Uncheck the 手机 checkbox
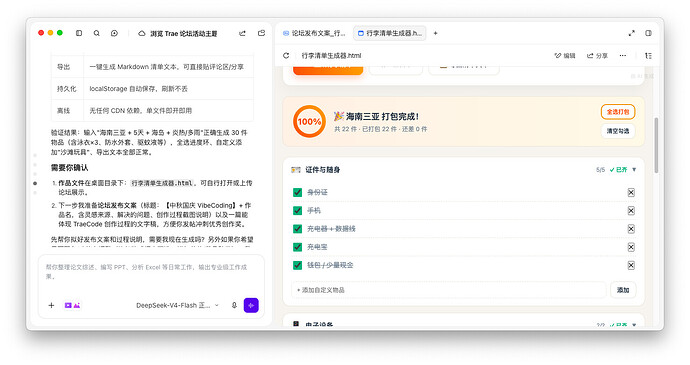This screenshot has width=690, height=365. point(297,210)
